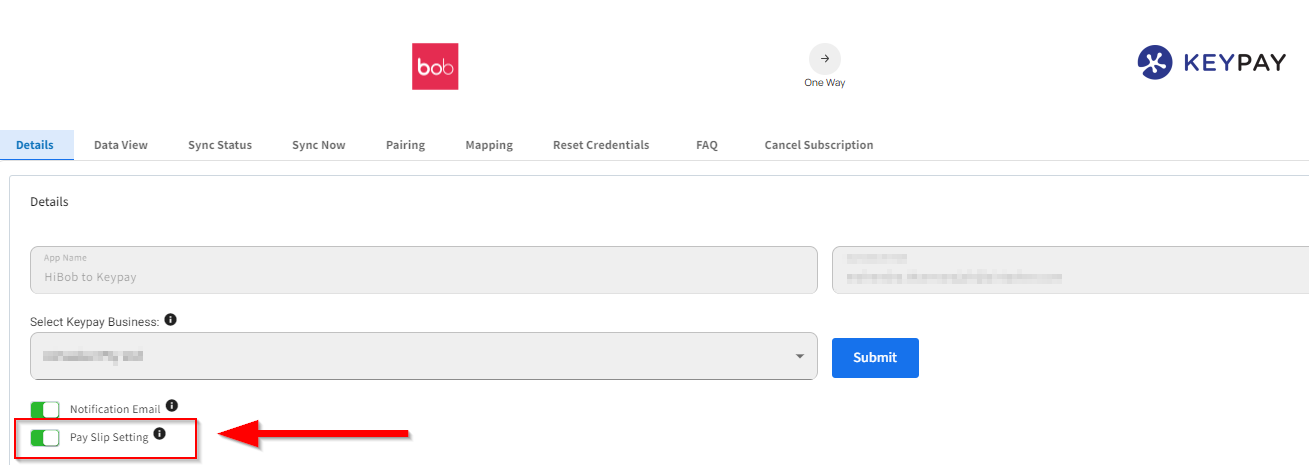The width and height of the screenshot is (1309, 465).
Task: Click the Details section heading
Action: (50, 202)
